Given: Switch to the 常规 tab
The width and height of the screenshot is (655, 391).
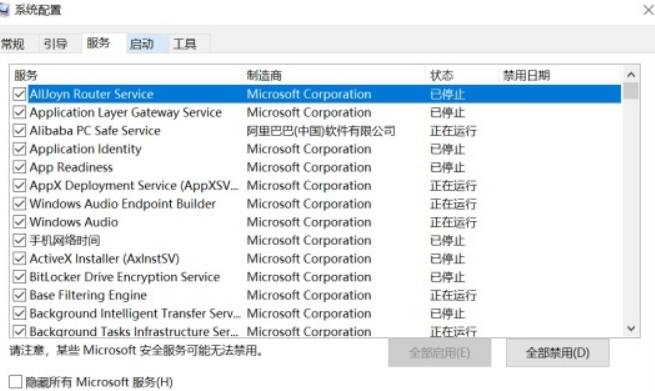Looking at the screenshot, I should click(x=15, y=44).
